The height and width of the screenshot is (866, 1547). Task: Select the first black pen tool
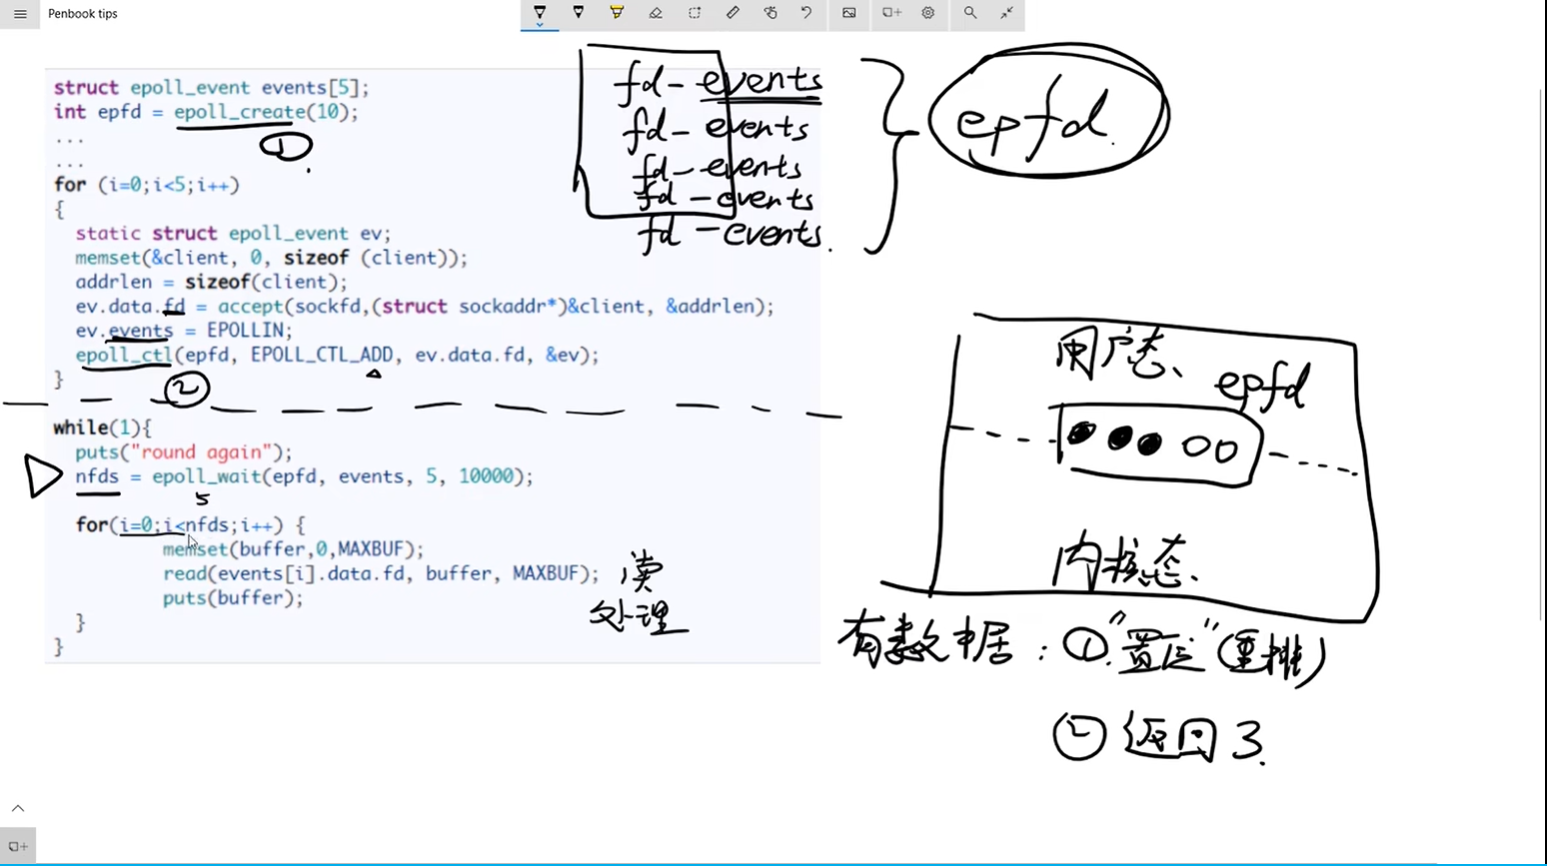click(540, 13)
